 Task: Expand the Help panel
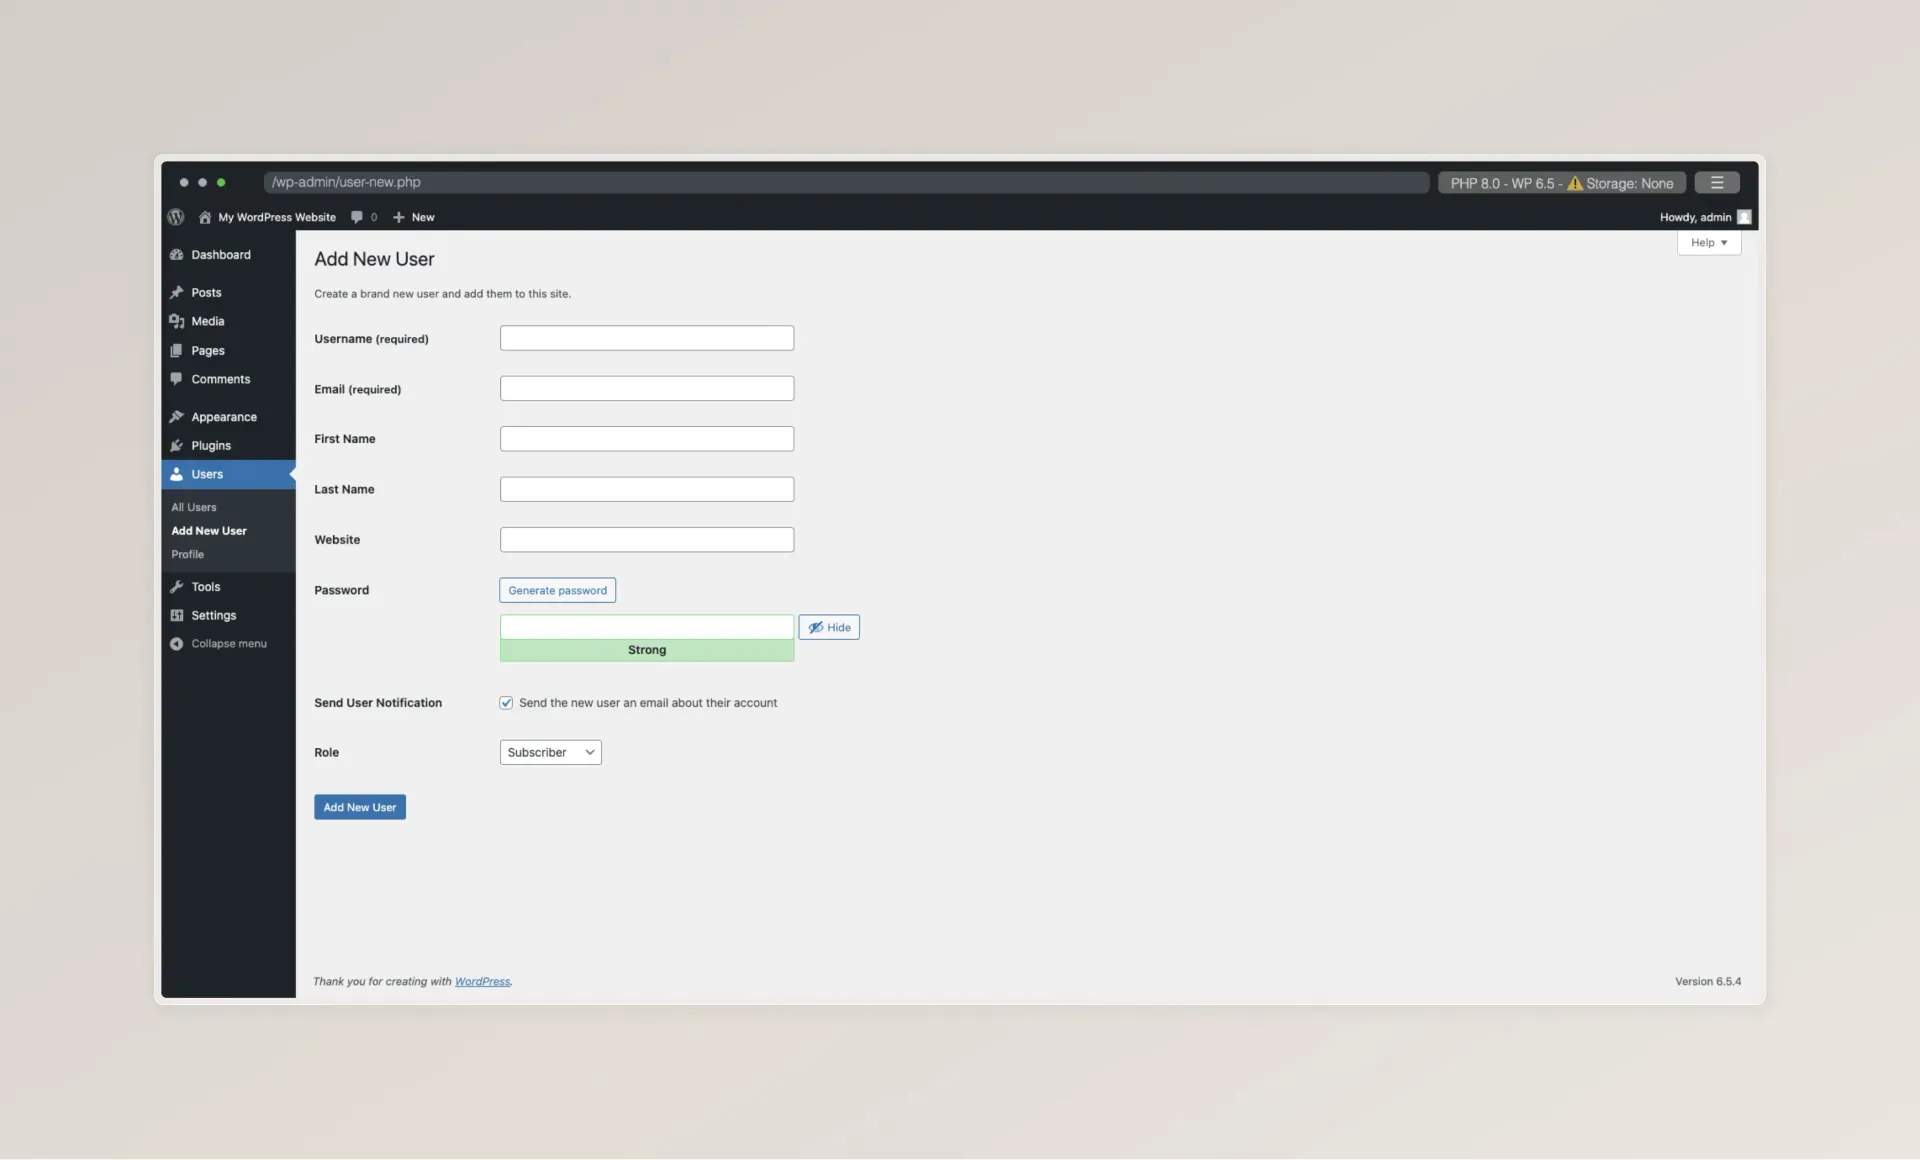tap(1708, 243)
